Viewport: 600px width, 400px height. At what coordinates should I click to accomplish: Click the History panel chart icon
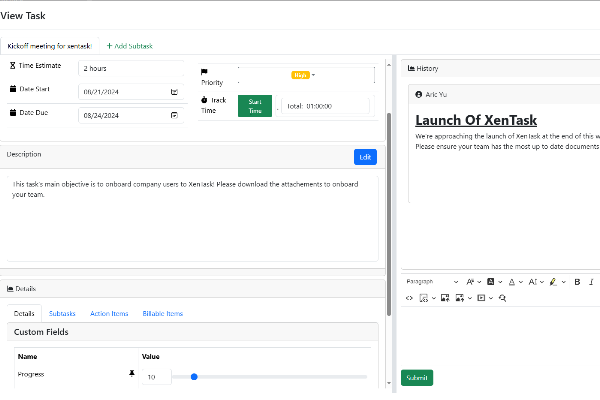click(411, 68)
